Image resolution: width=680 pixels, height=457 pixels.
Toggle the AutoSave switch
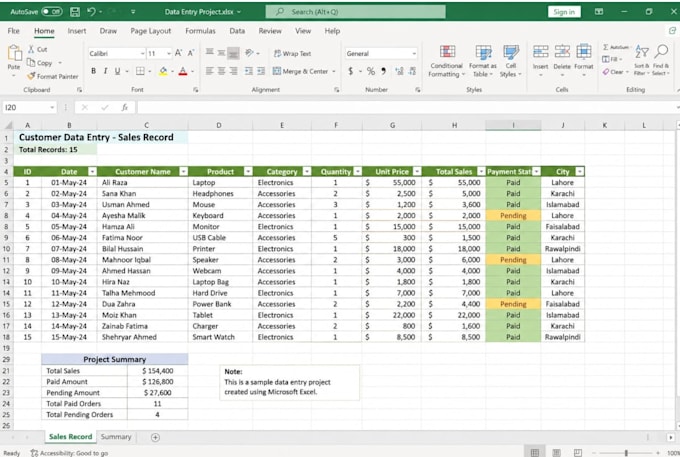click(x=52, y=12)
